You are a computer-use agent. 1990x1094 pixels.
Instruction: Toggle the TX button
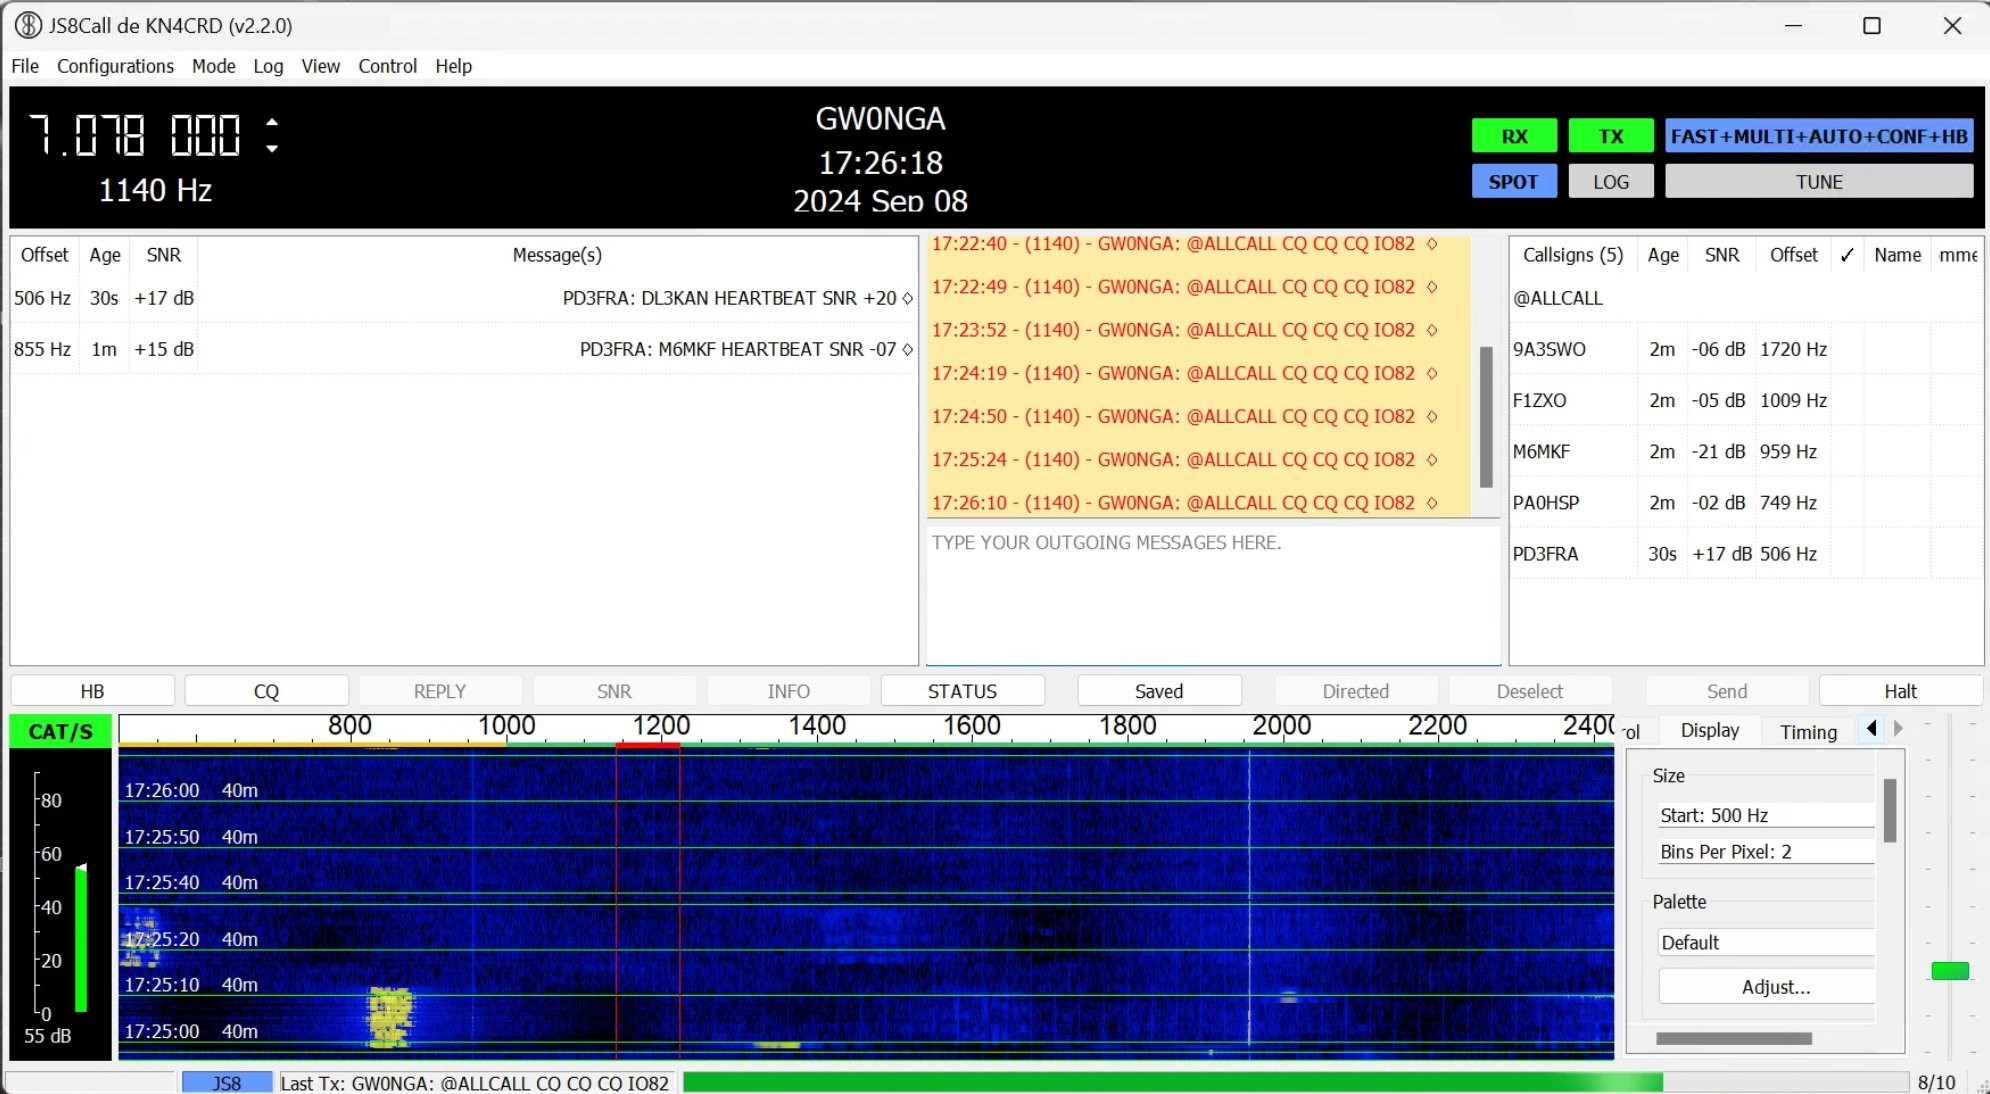[1610, 136]
